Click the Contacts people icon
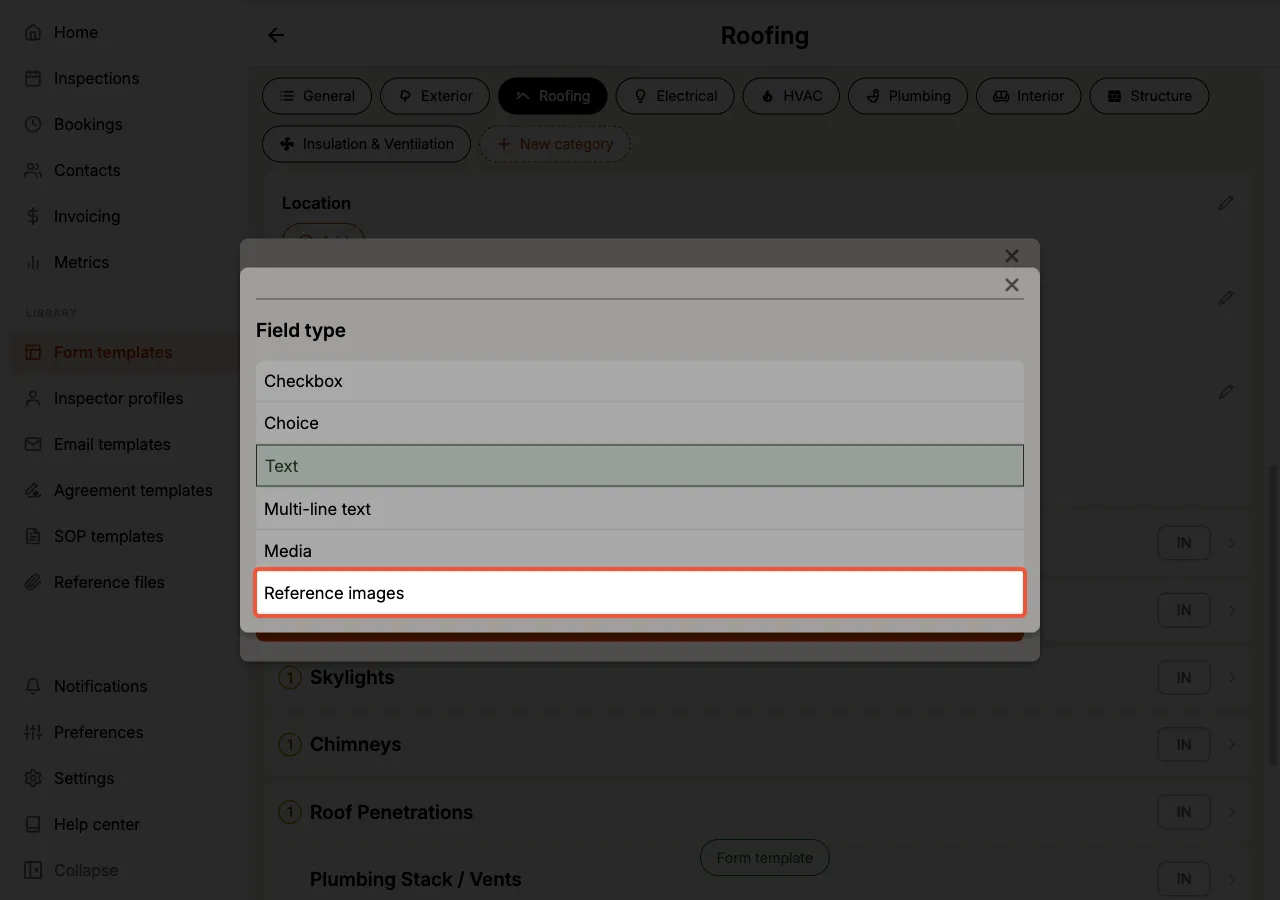 33,170
